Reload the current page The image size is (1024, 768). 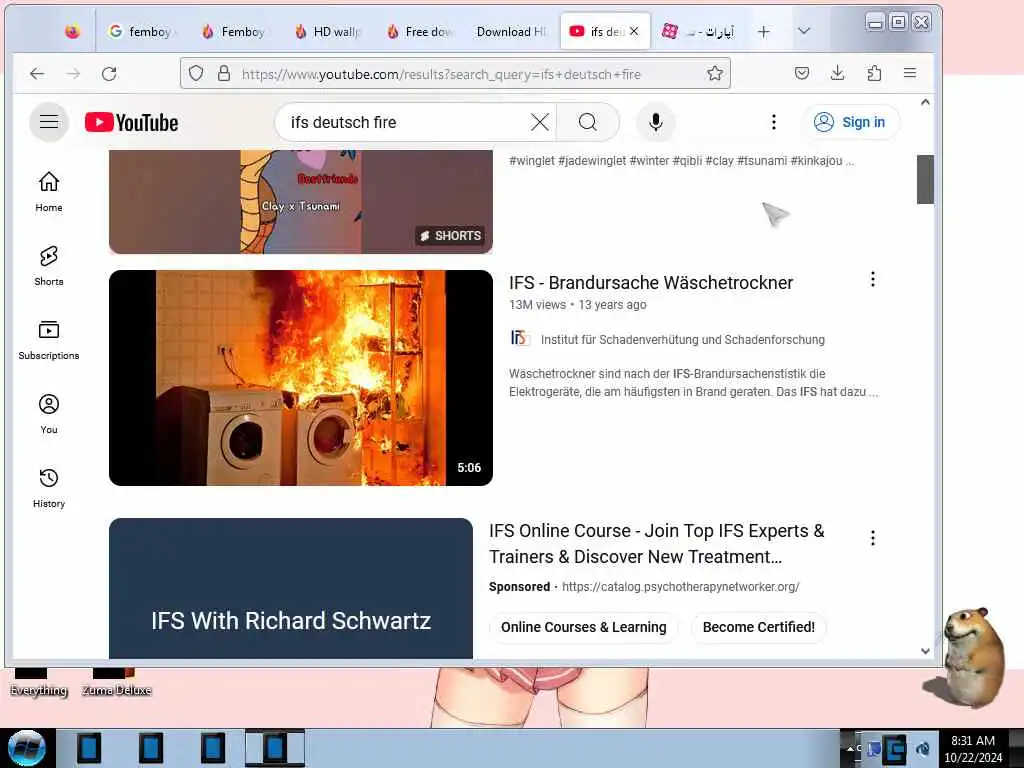[109, 74]
